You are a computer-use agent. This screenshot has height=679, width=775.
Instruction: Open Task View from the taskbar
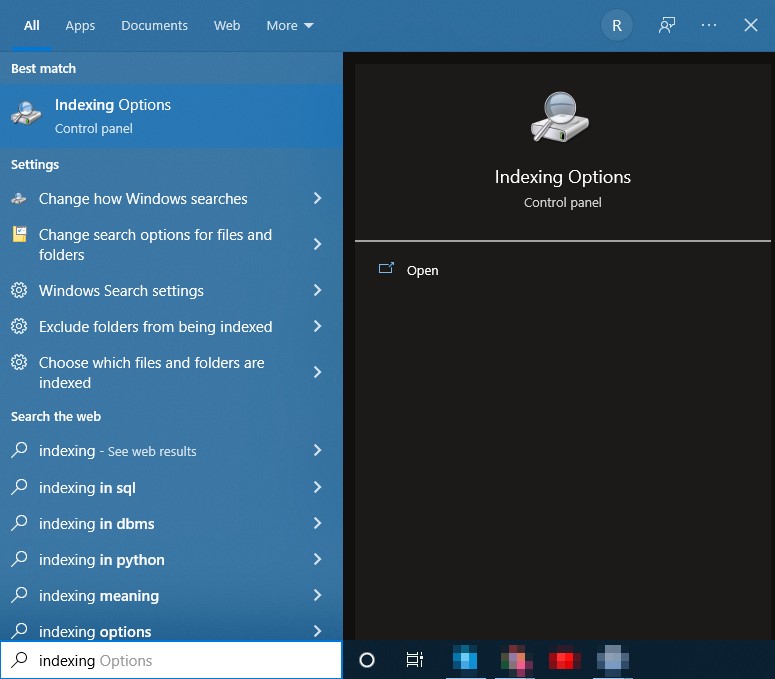pyautogui.click(x=414, y=660)
